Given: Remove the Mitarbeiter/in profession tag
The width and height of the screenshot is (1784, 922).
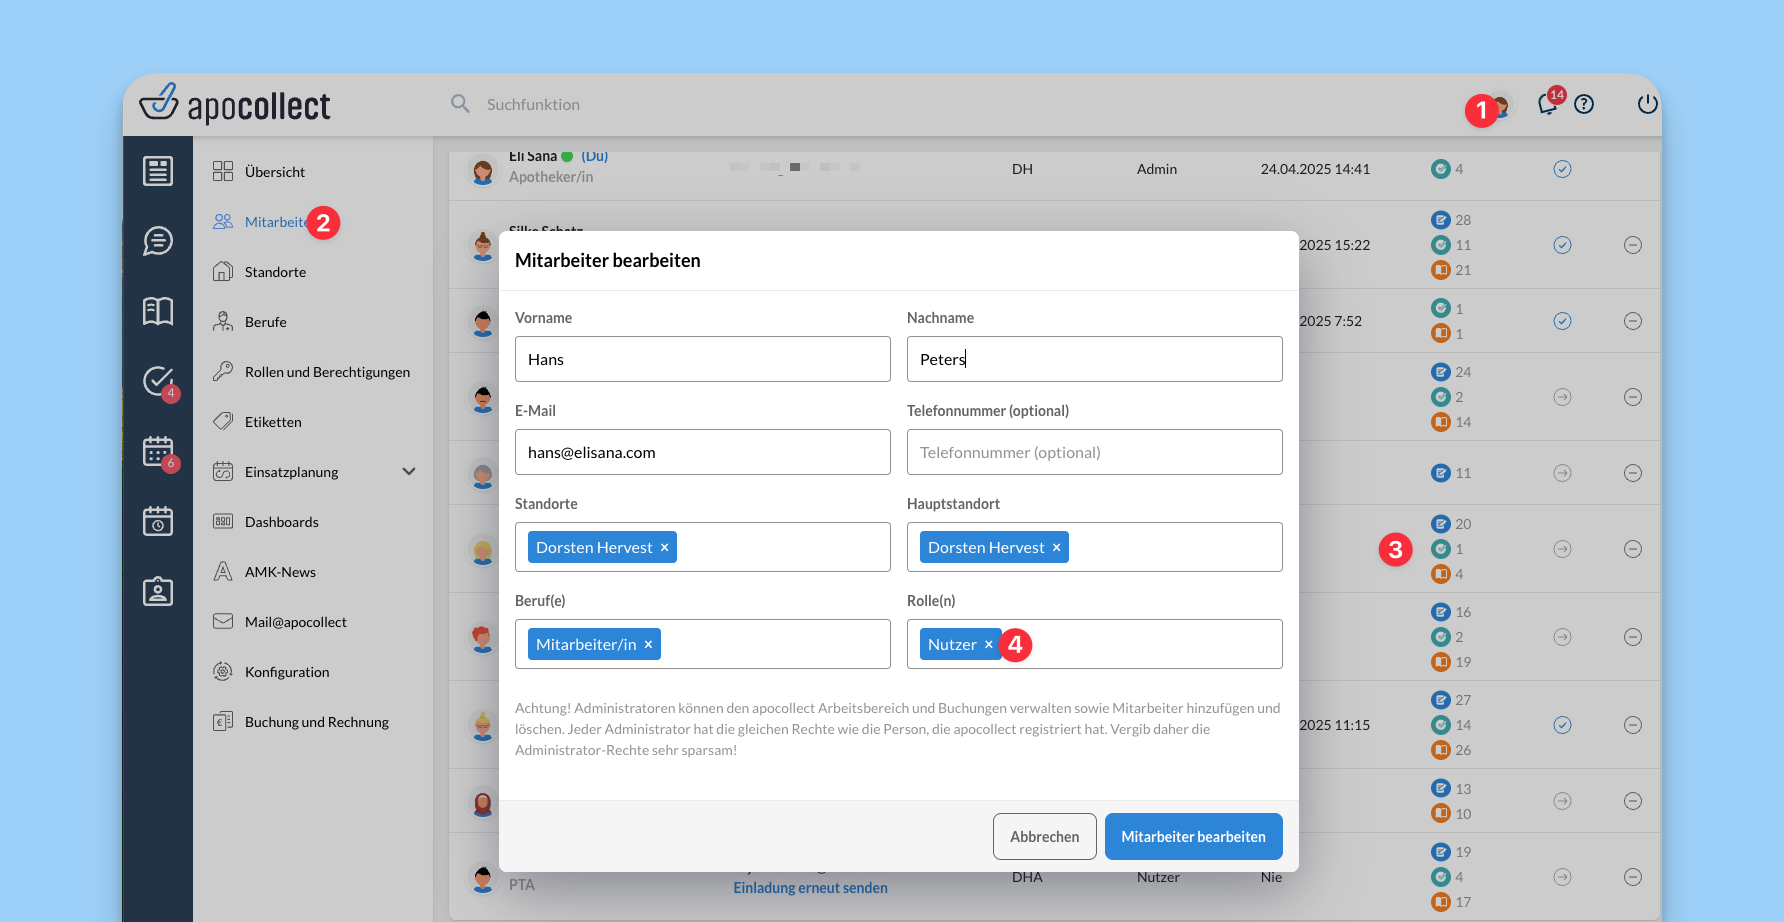Looking at the screenshot, I should point(648,645).
